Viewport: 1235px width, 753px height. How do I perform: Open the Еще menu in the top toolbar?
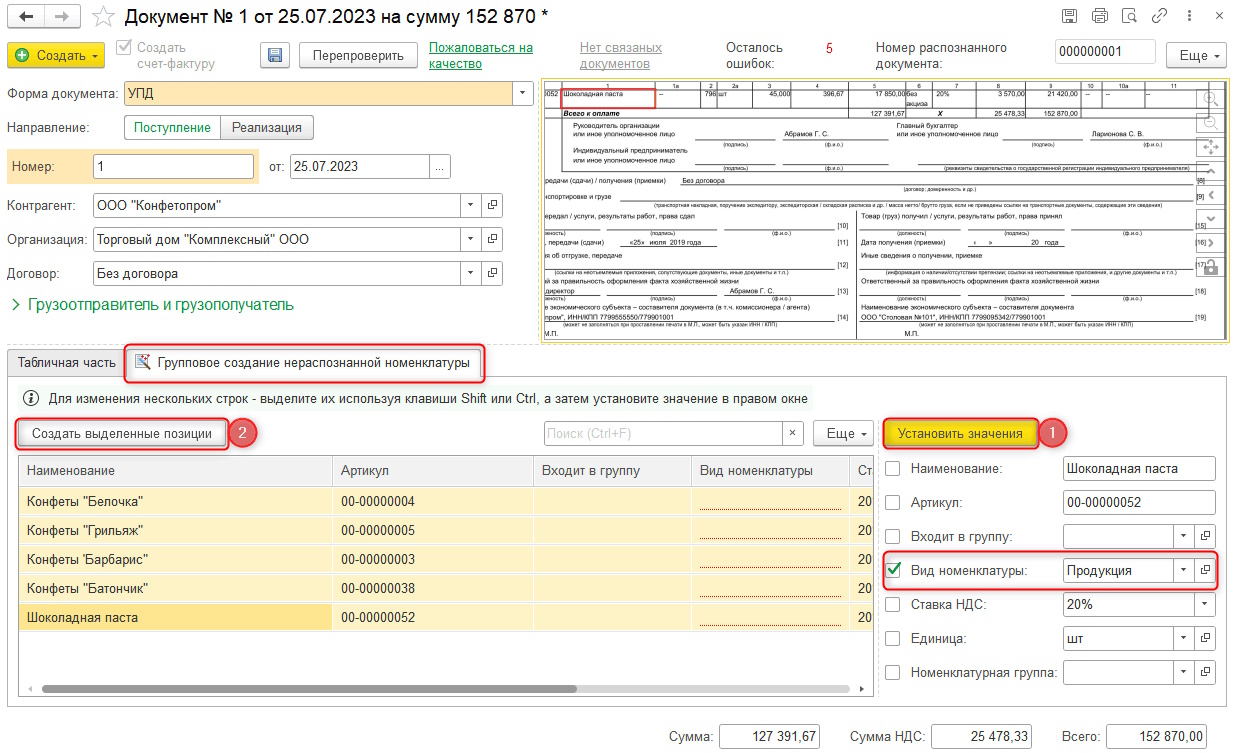click(x=1198, y=55)
